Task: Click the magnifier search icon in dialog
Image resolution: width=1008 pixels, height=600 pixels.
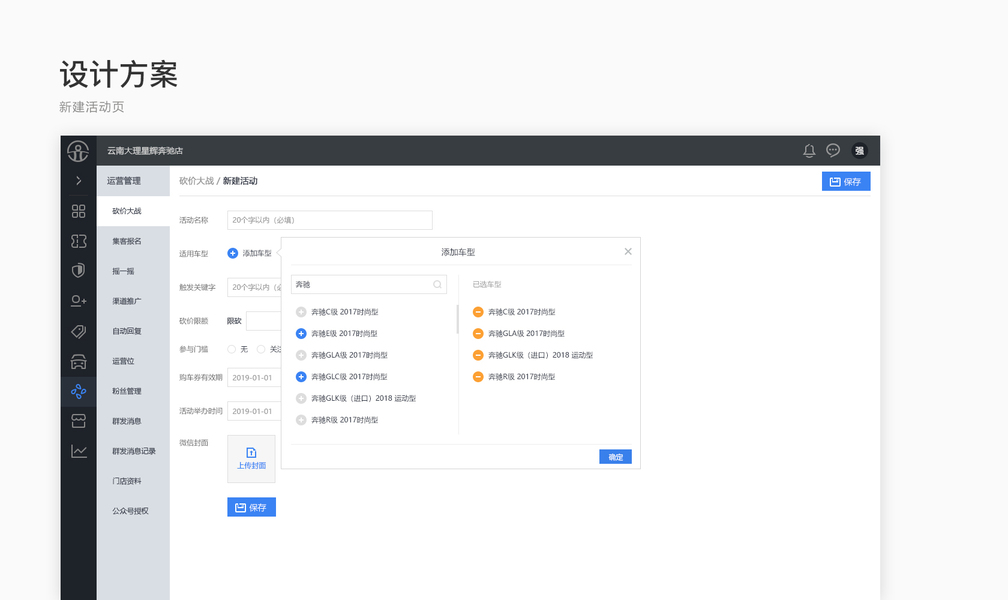Action: (x=437, y=284)
